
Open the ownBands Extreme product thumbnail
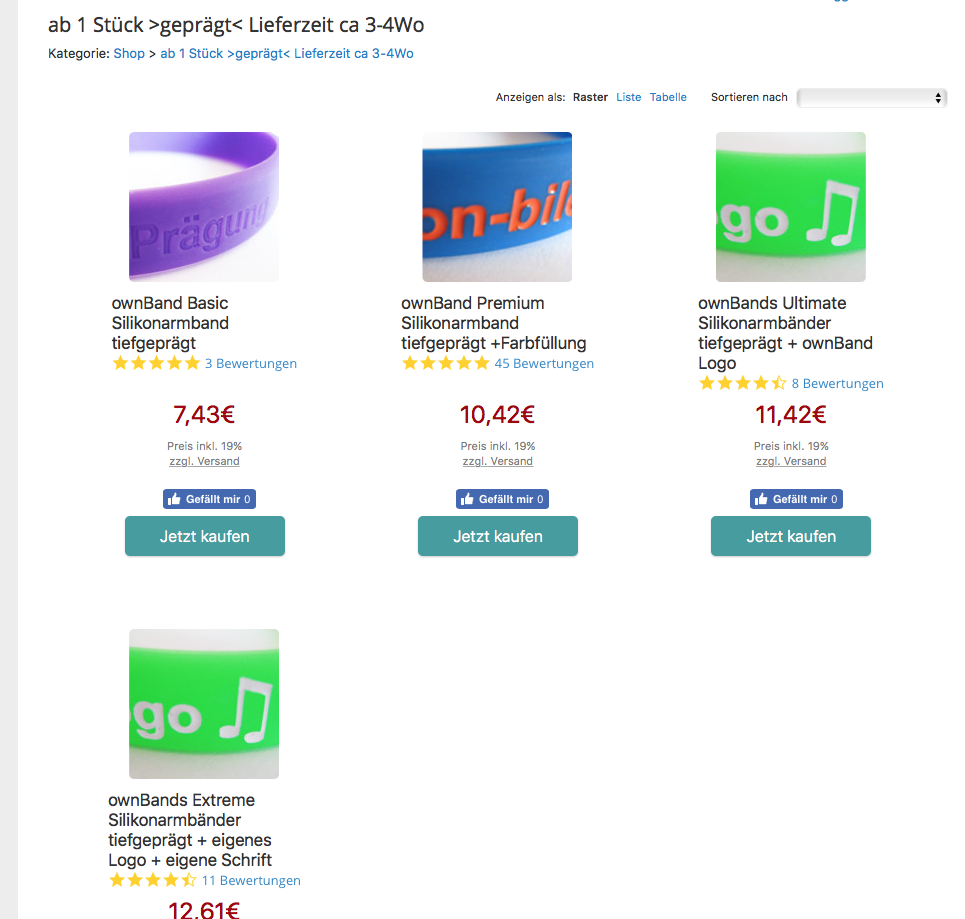pos(204,704)
